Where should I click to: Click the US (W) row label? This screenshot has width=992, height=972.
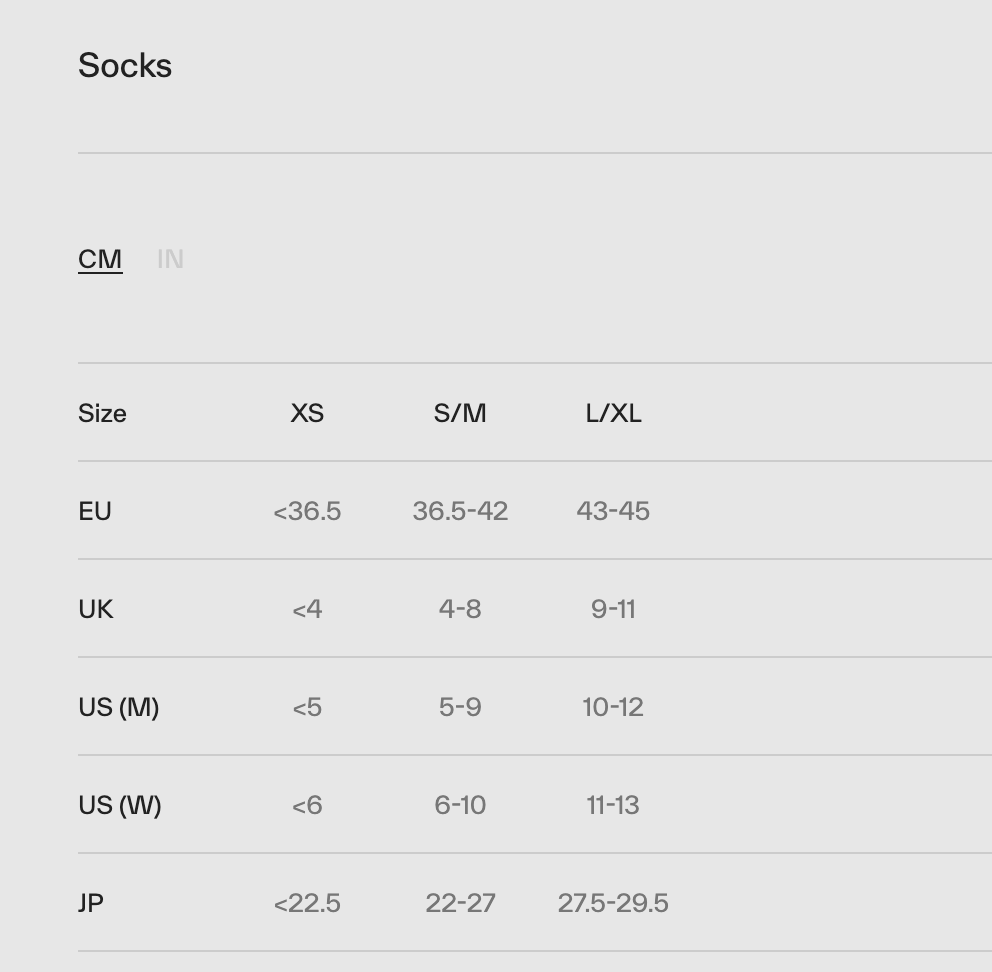click(117, 805)
